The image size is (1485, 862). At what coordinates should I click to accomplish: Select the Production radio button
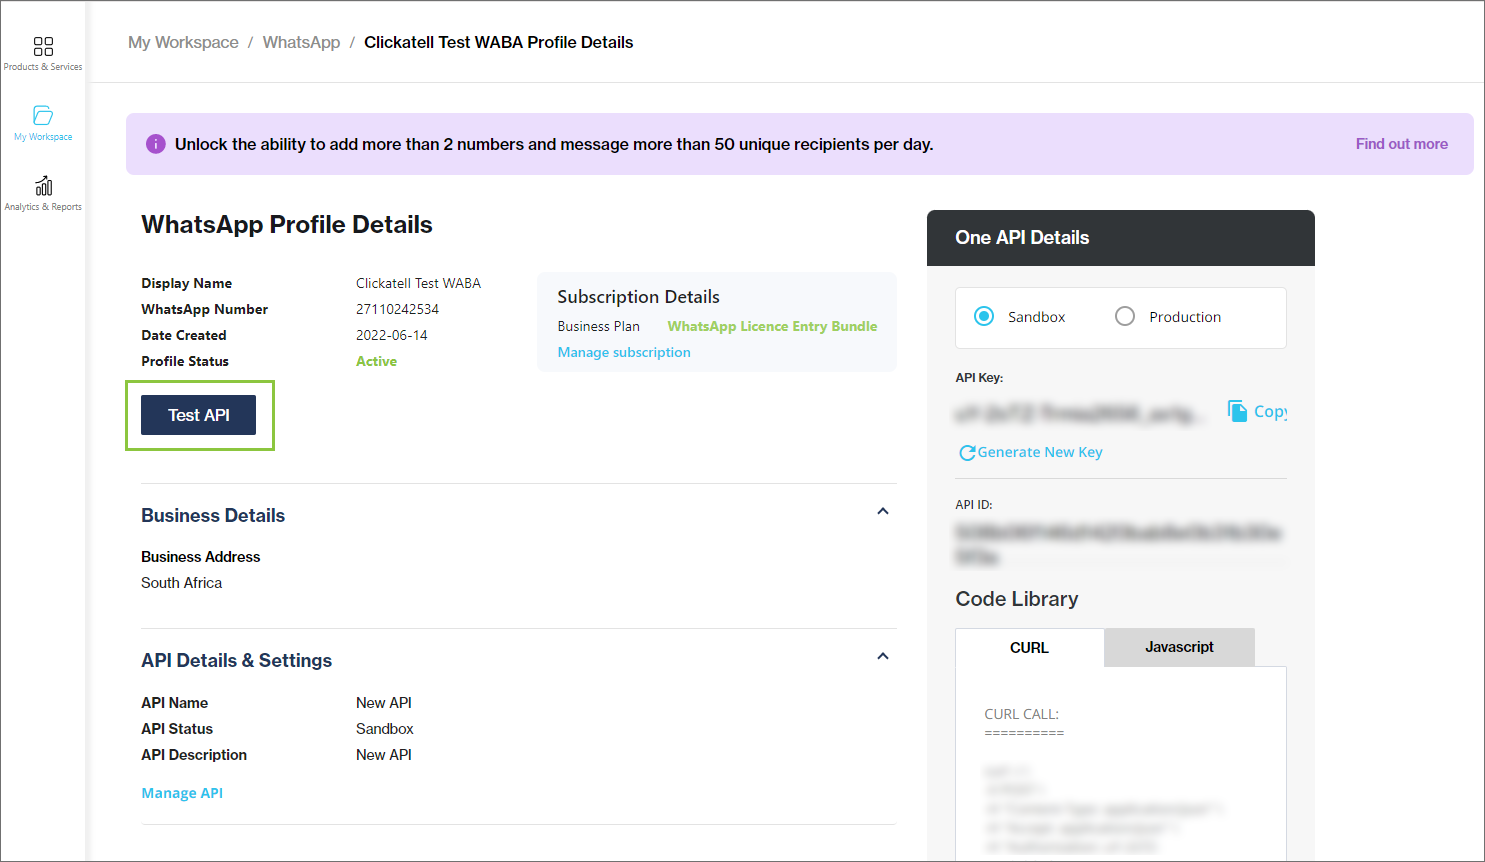click(1125, 316)
